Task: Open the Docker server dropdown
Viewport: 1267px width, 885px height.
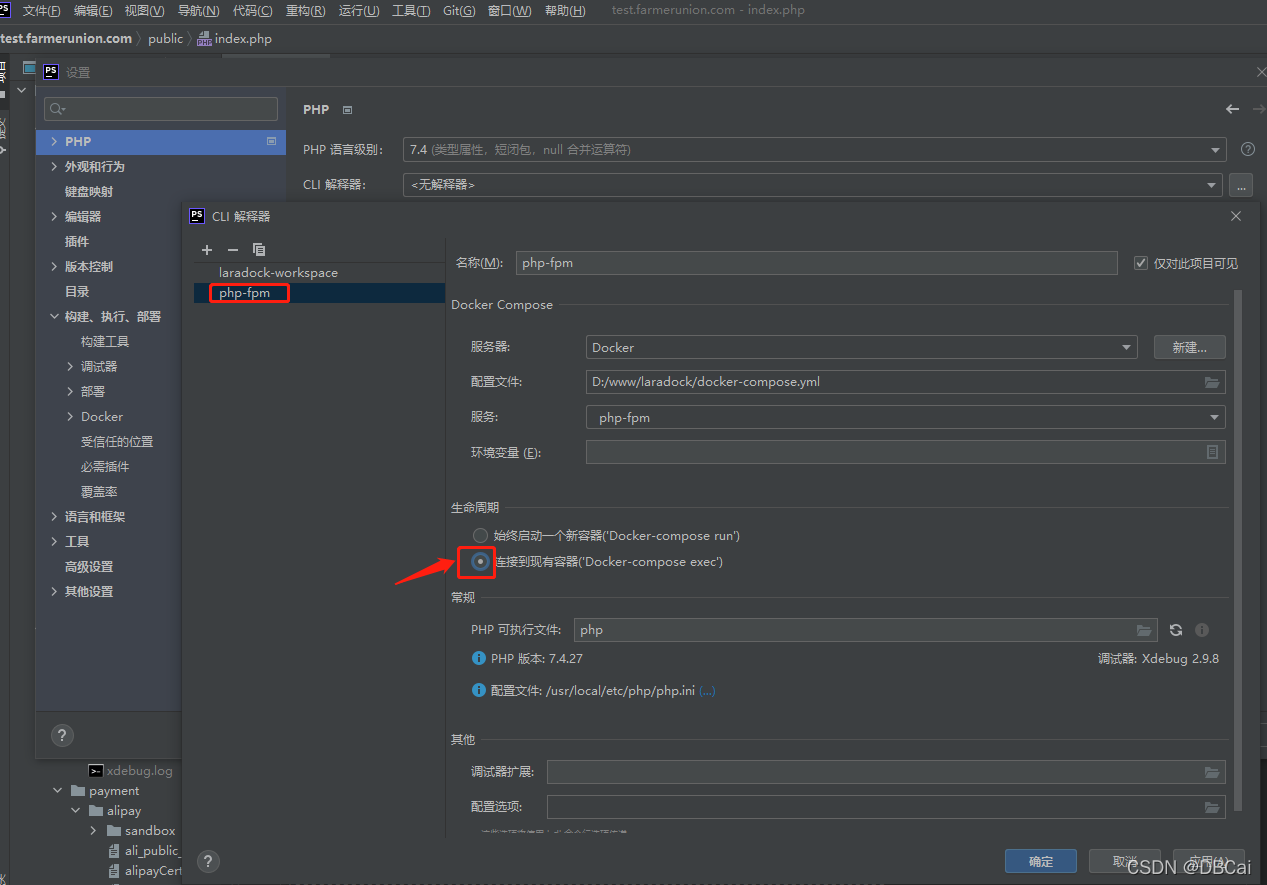Action: pyautogui.click(x=862, y=347)
